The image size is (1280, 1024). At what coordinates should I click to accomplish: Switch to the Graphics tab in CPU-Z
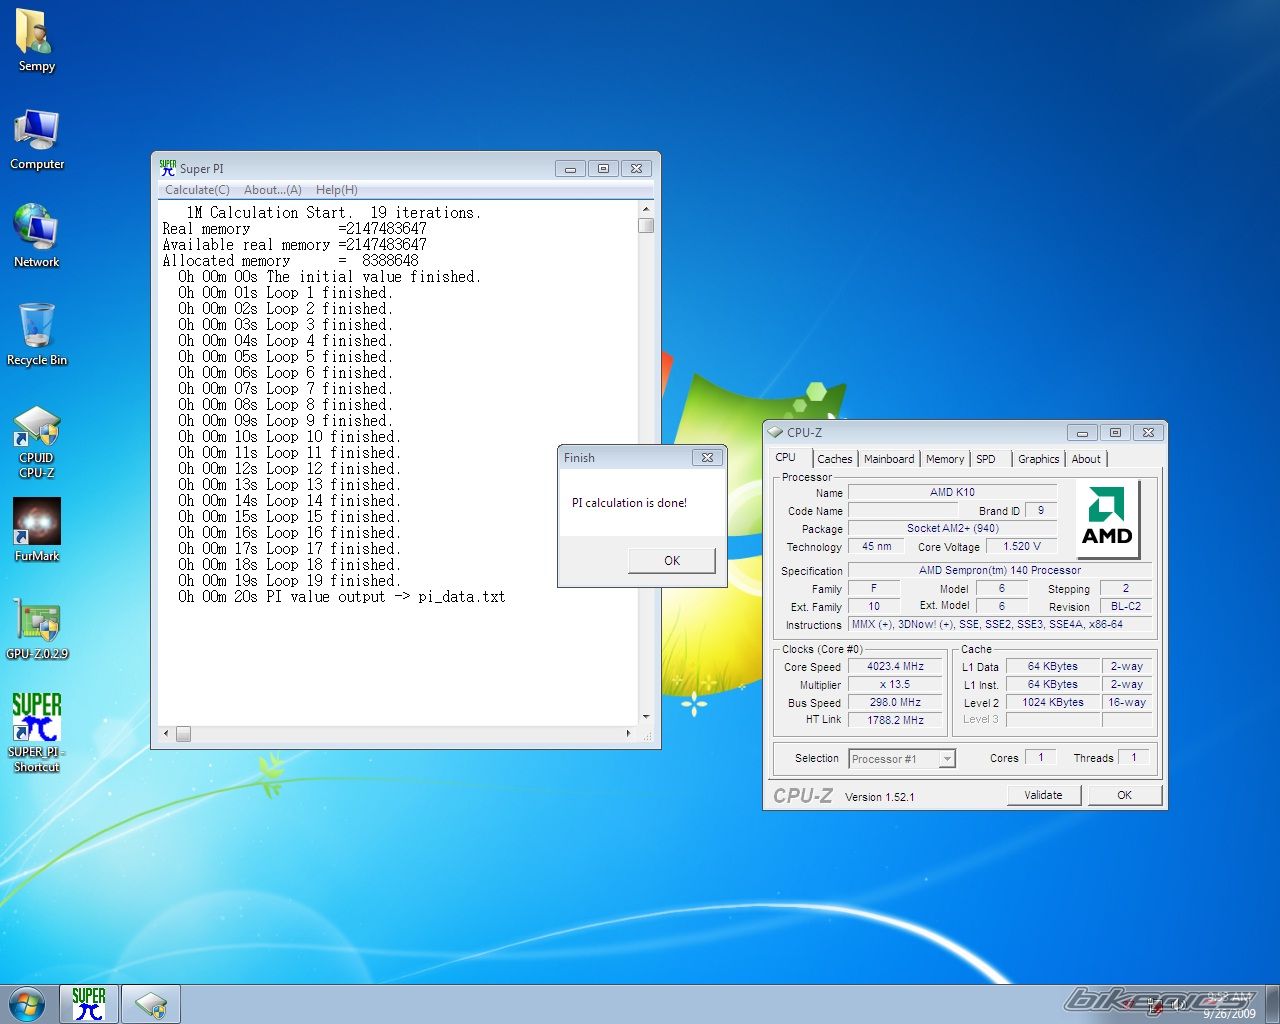click(1038, 459)
